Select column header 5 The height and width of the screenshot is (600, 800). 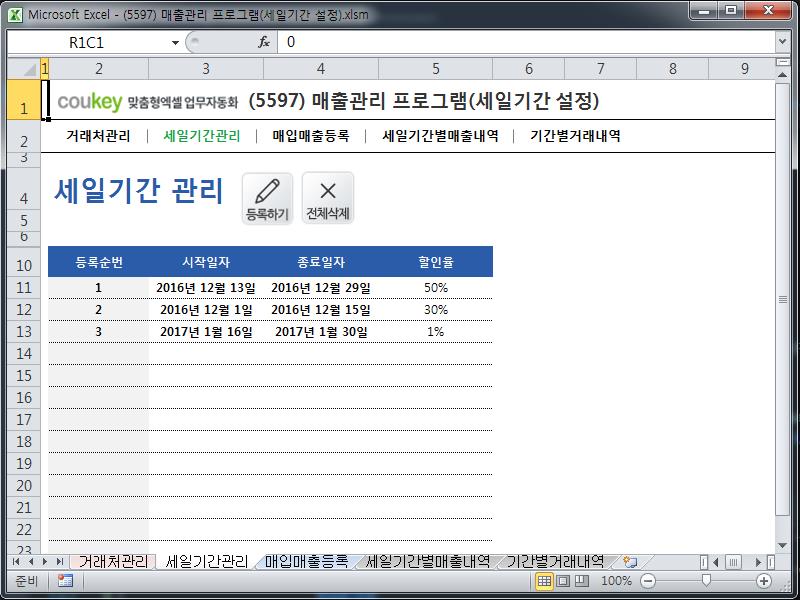pos(436,68)
